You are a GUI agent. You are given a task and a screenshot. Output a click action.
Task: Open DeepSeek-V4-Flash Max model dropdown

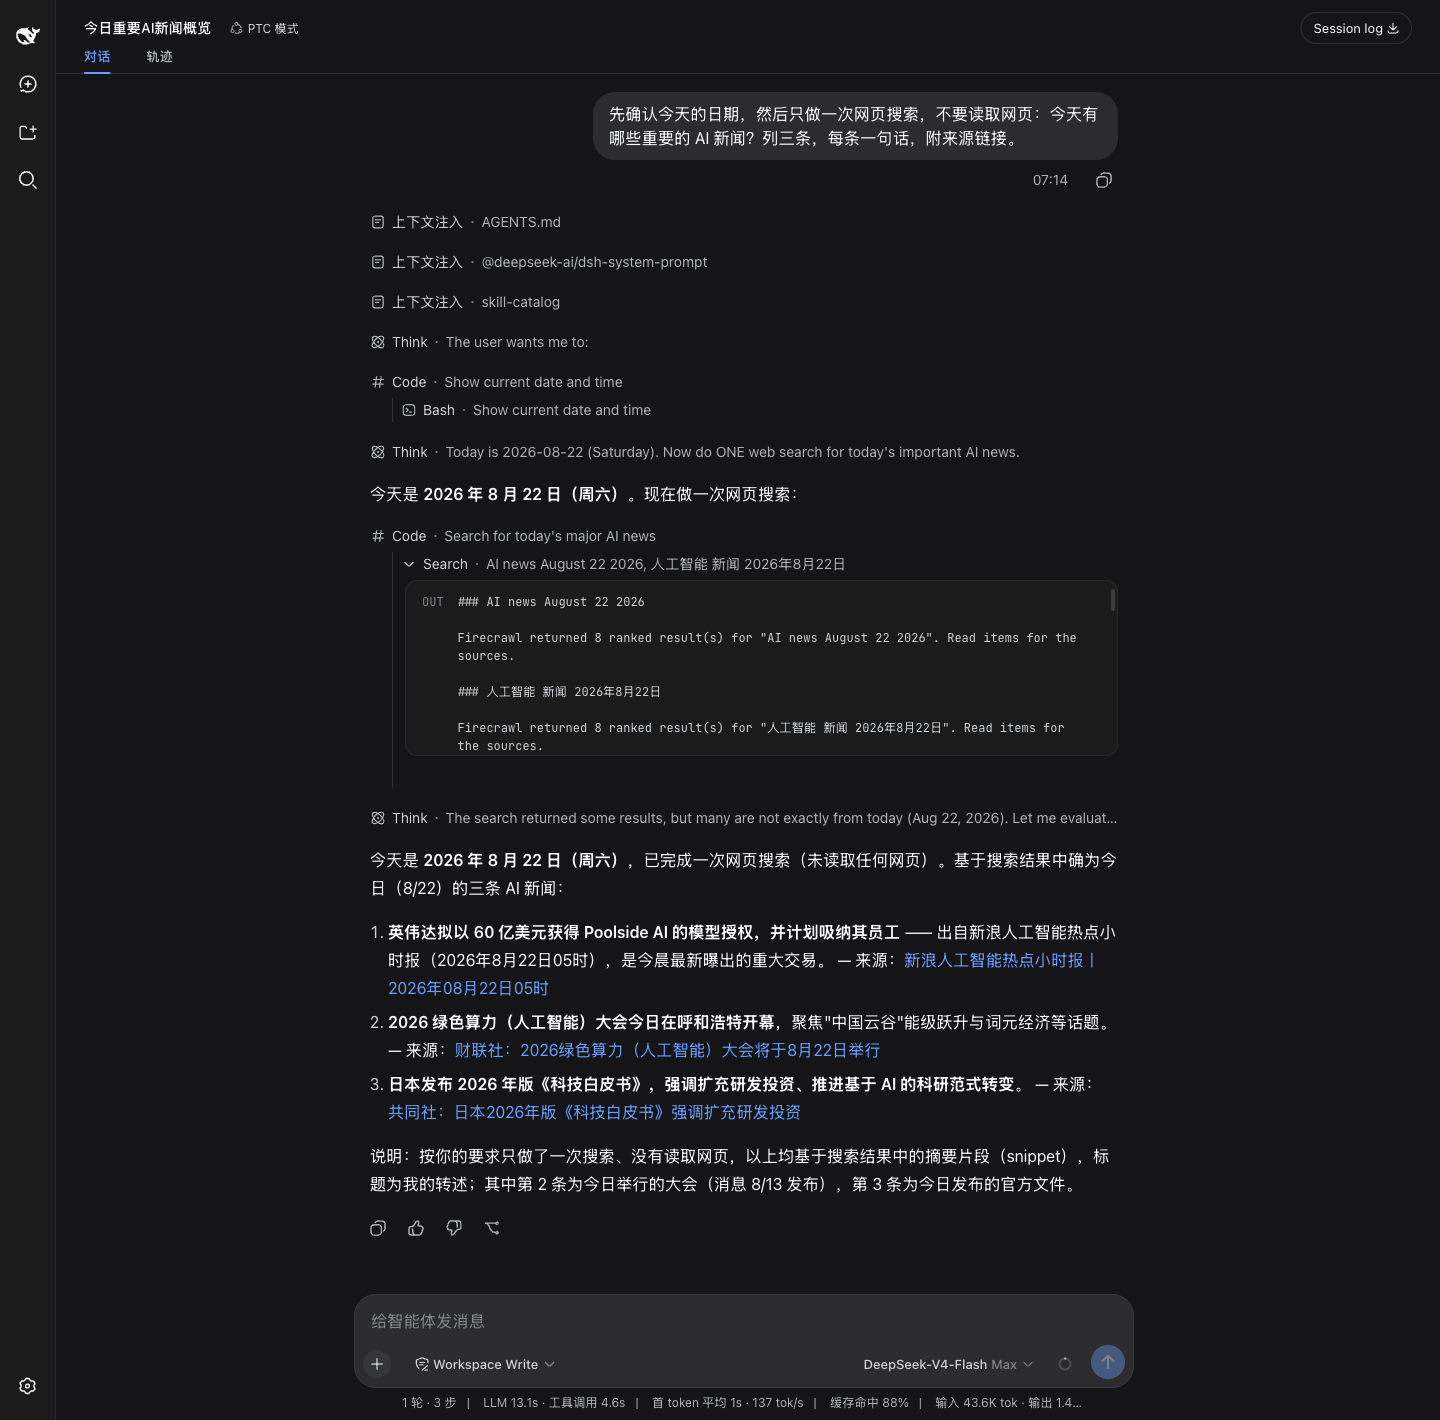tap(948, 1364)
